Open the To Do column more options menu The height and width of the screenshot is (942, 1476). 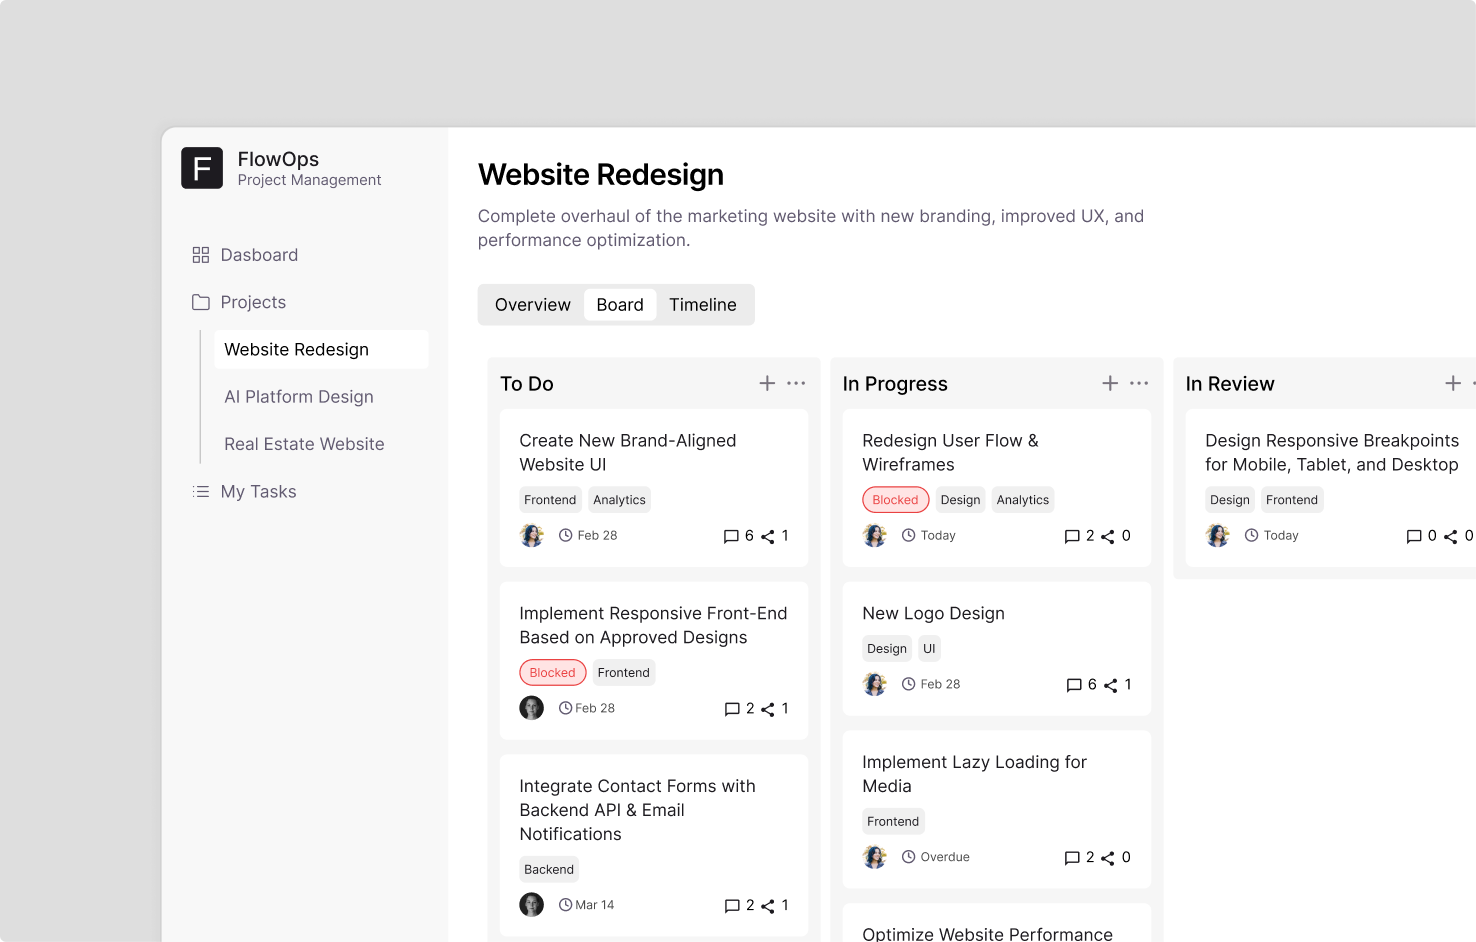[796, 383]
